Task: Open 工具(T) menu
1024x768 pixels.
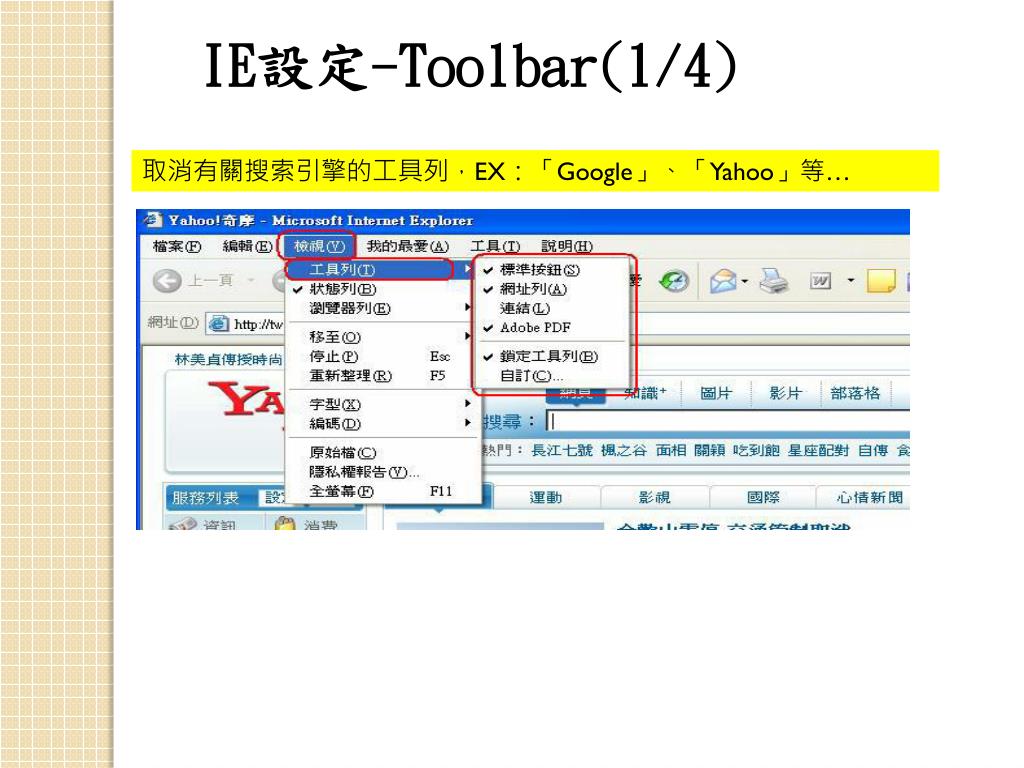Action: (x=495, y=246)
